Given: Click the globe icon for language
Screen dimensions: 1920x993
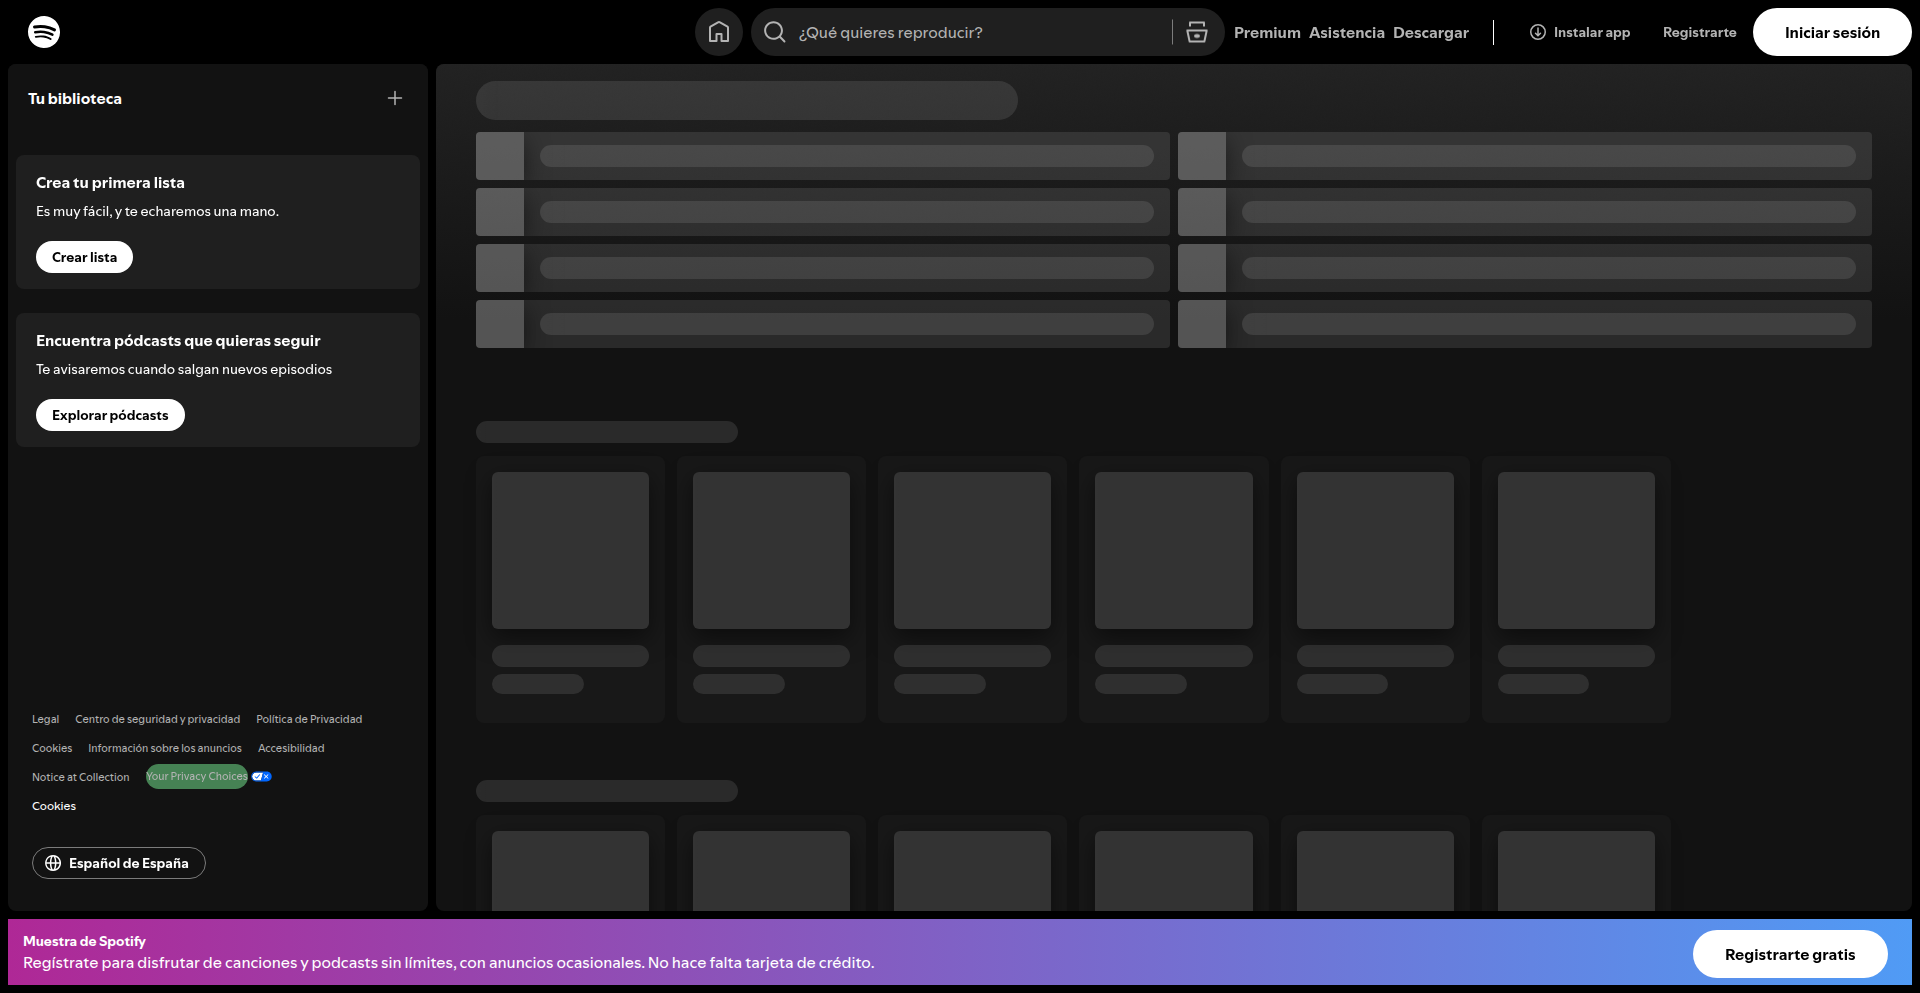Looking at the screenshot, I should click(53, 863).
